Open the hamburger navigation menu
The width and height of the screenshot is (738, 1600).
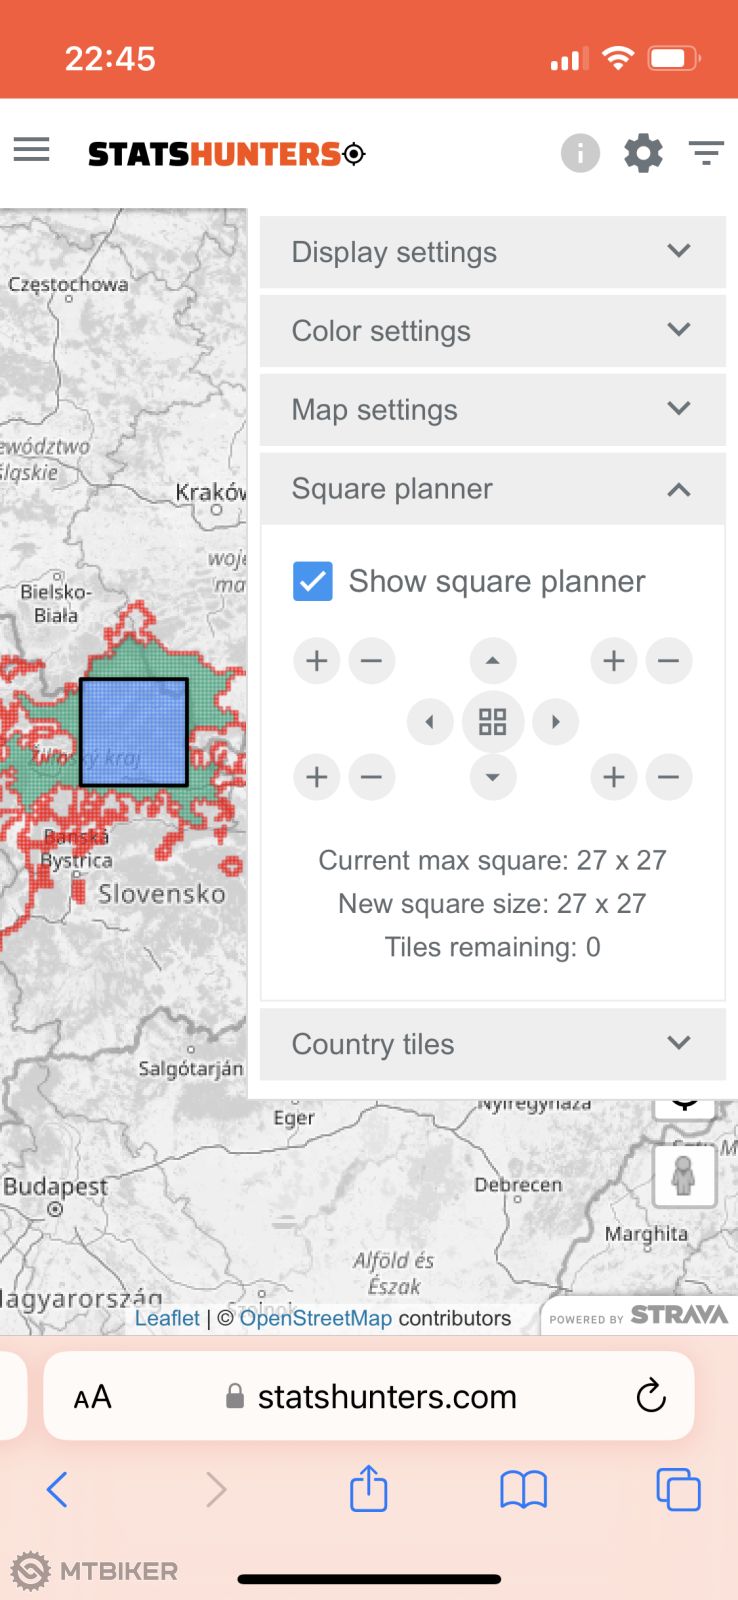(31, 151)
